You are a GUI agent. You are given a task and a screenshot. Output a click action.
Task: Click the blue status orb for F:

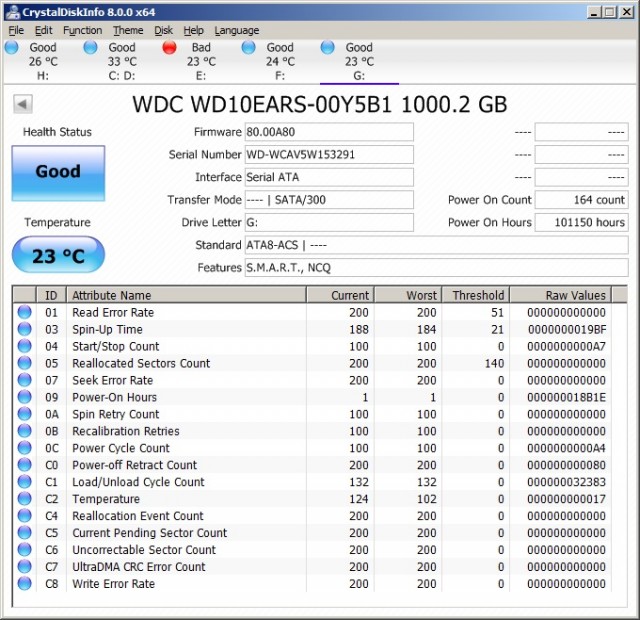[x=248, y=47]
